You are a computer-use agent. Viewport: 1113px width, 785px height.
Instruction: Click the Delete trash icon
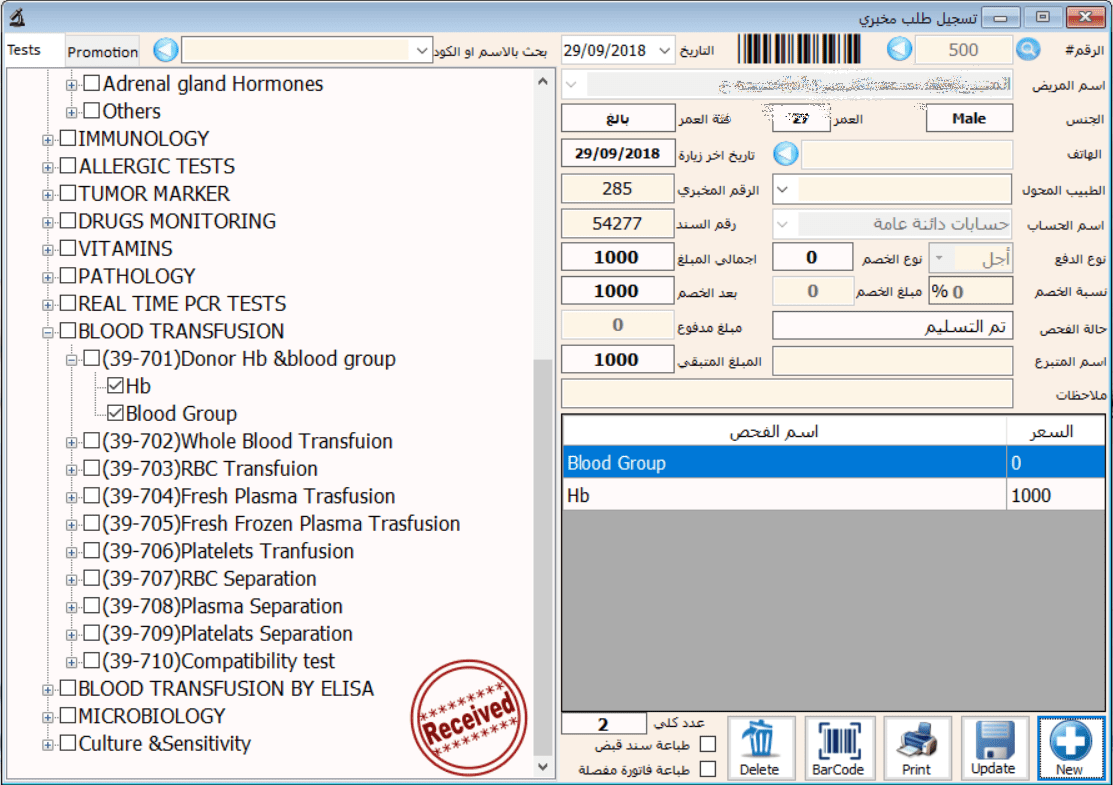760,748
